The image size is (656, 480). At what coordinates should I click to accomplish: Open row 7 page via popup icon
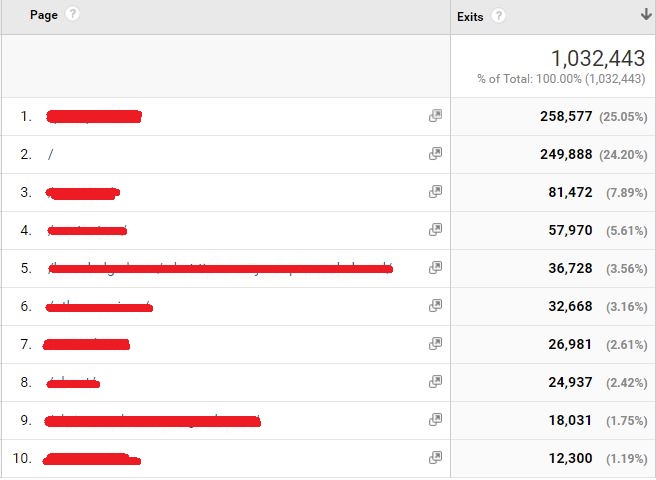click(435, 344)
